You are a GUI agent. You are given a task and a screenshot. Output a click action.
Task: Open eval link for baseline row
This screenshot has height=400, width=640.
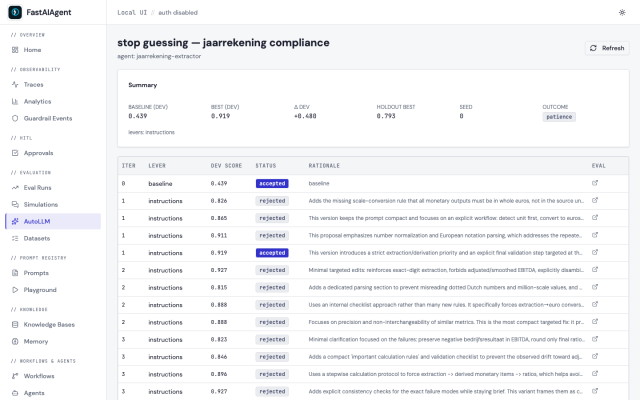click(x=595, y=183)
